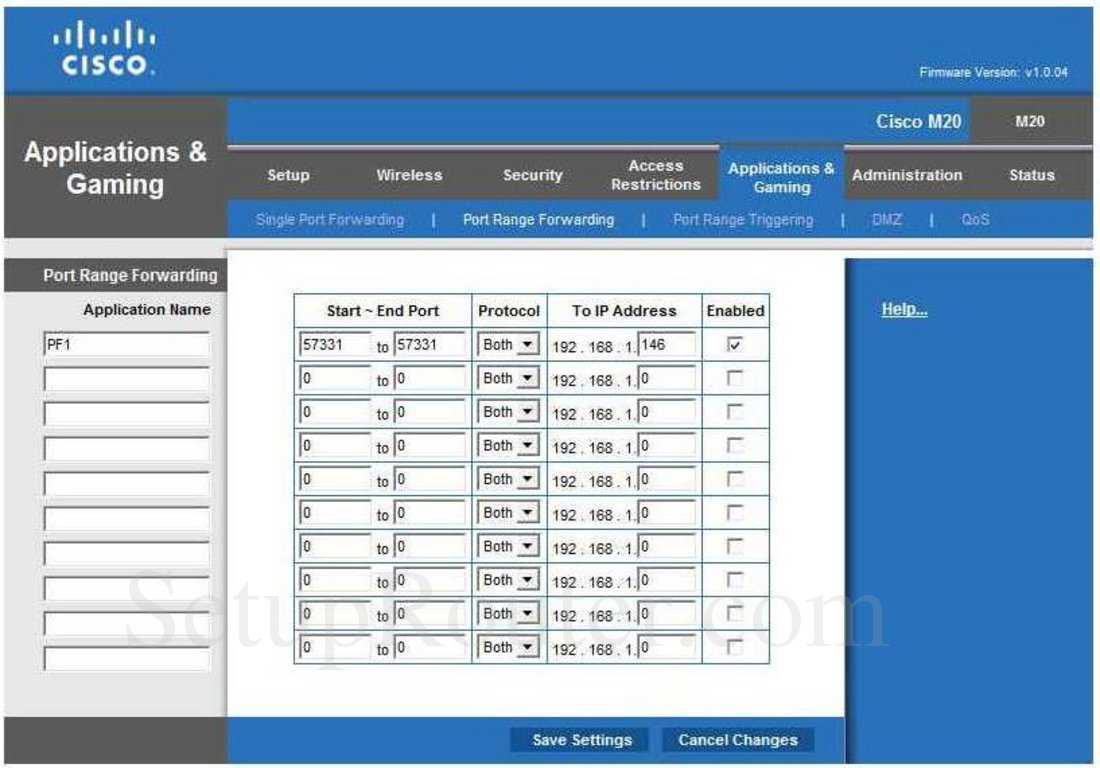Click the second application name field

pyautogui.click(x=126, y=379)
